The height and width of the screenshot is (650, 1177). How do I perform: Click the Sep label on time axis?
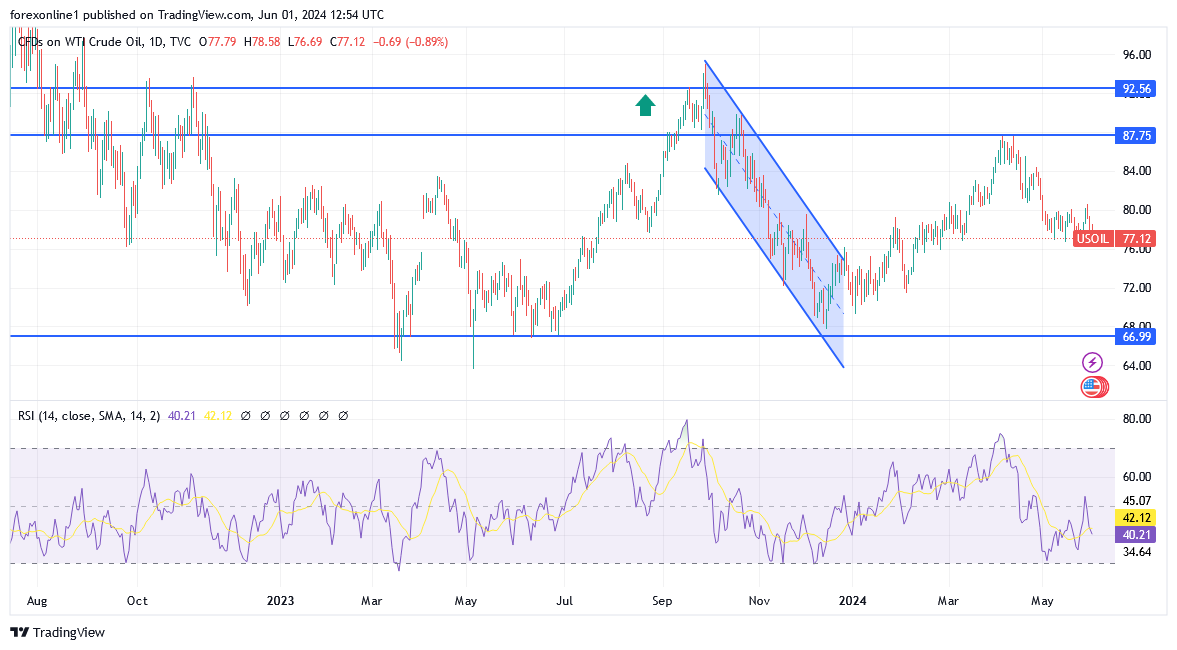click(x=660, y=601)
